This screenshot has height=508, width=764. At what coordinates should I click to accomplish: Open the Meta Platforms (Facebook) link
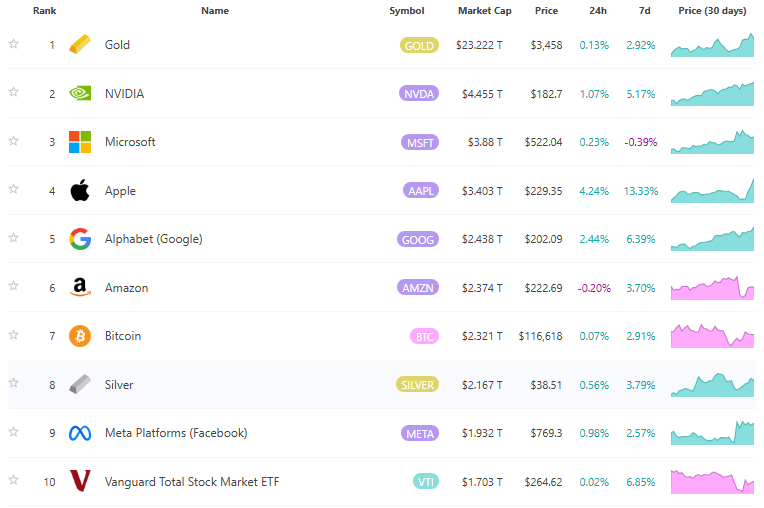(x=176, y=433)
